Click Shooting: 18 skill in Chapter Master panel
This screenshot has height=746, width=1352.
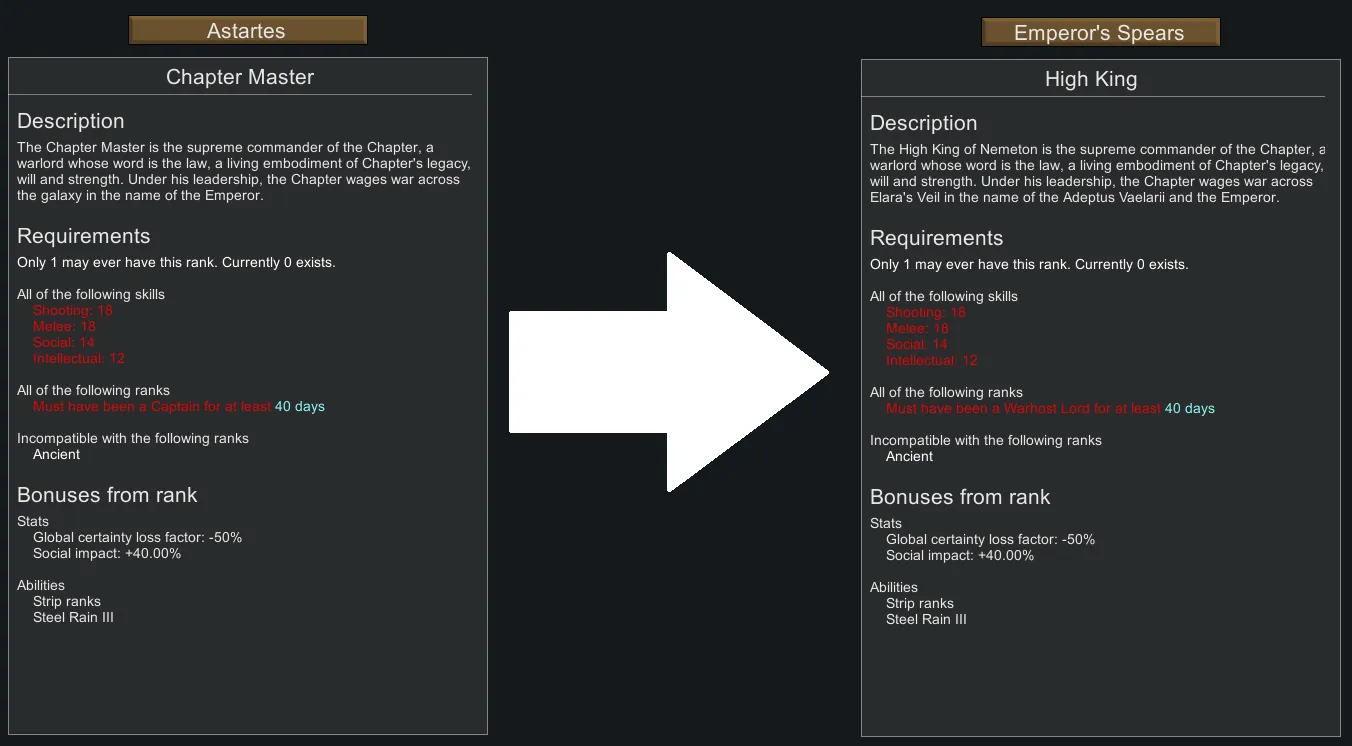73,310
